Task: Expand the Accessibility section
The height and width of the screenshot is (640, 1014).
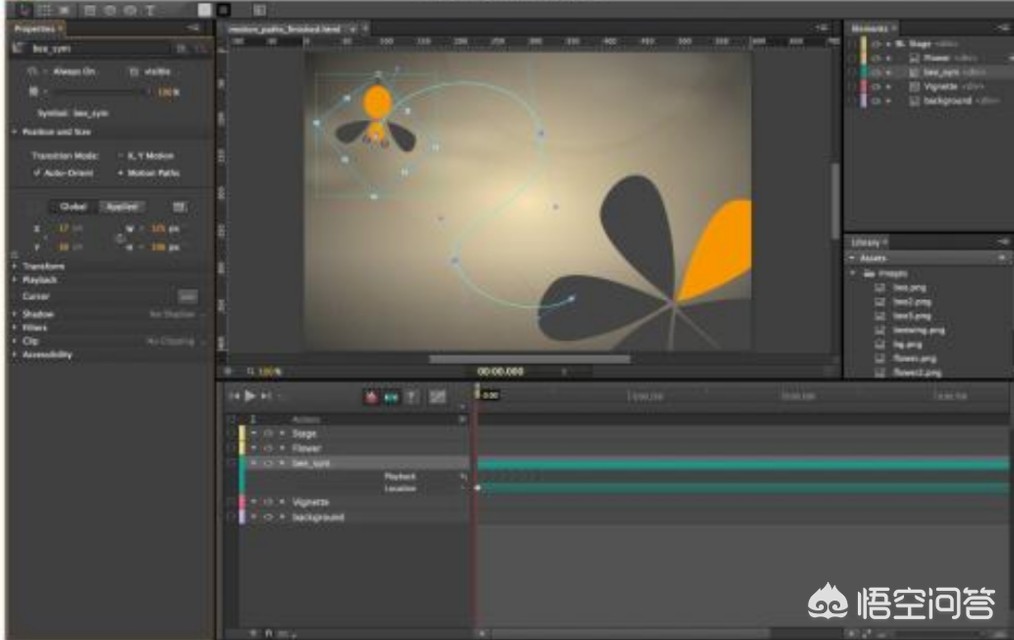Action: coord(14,355)
